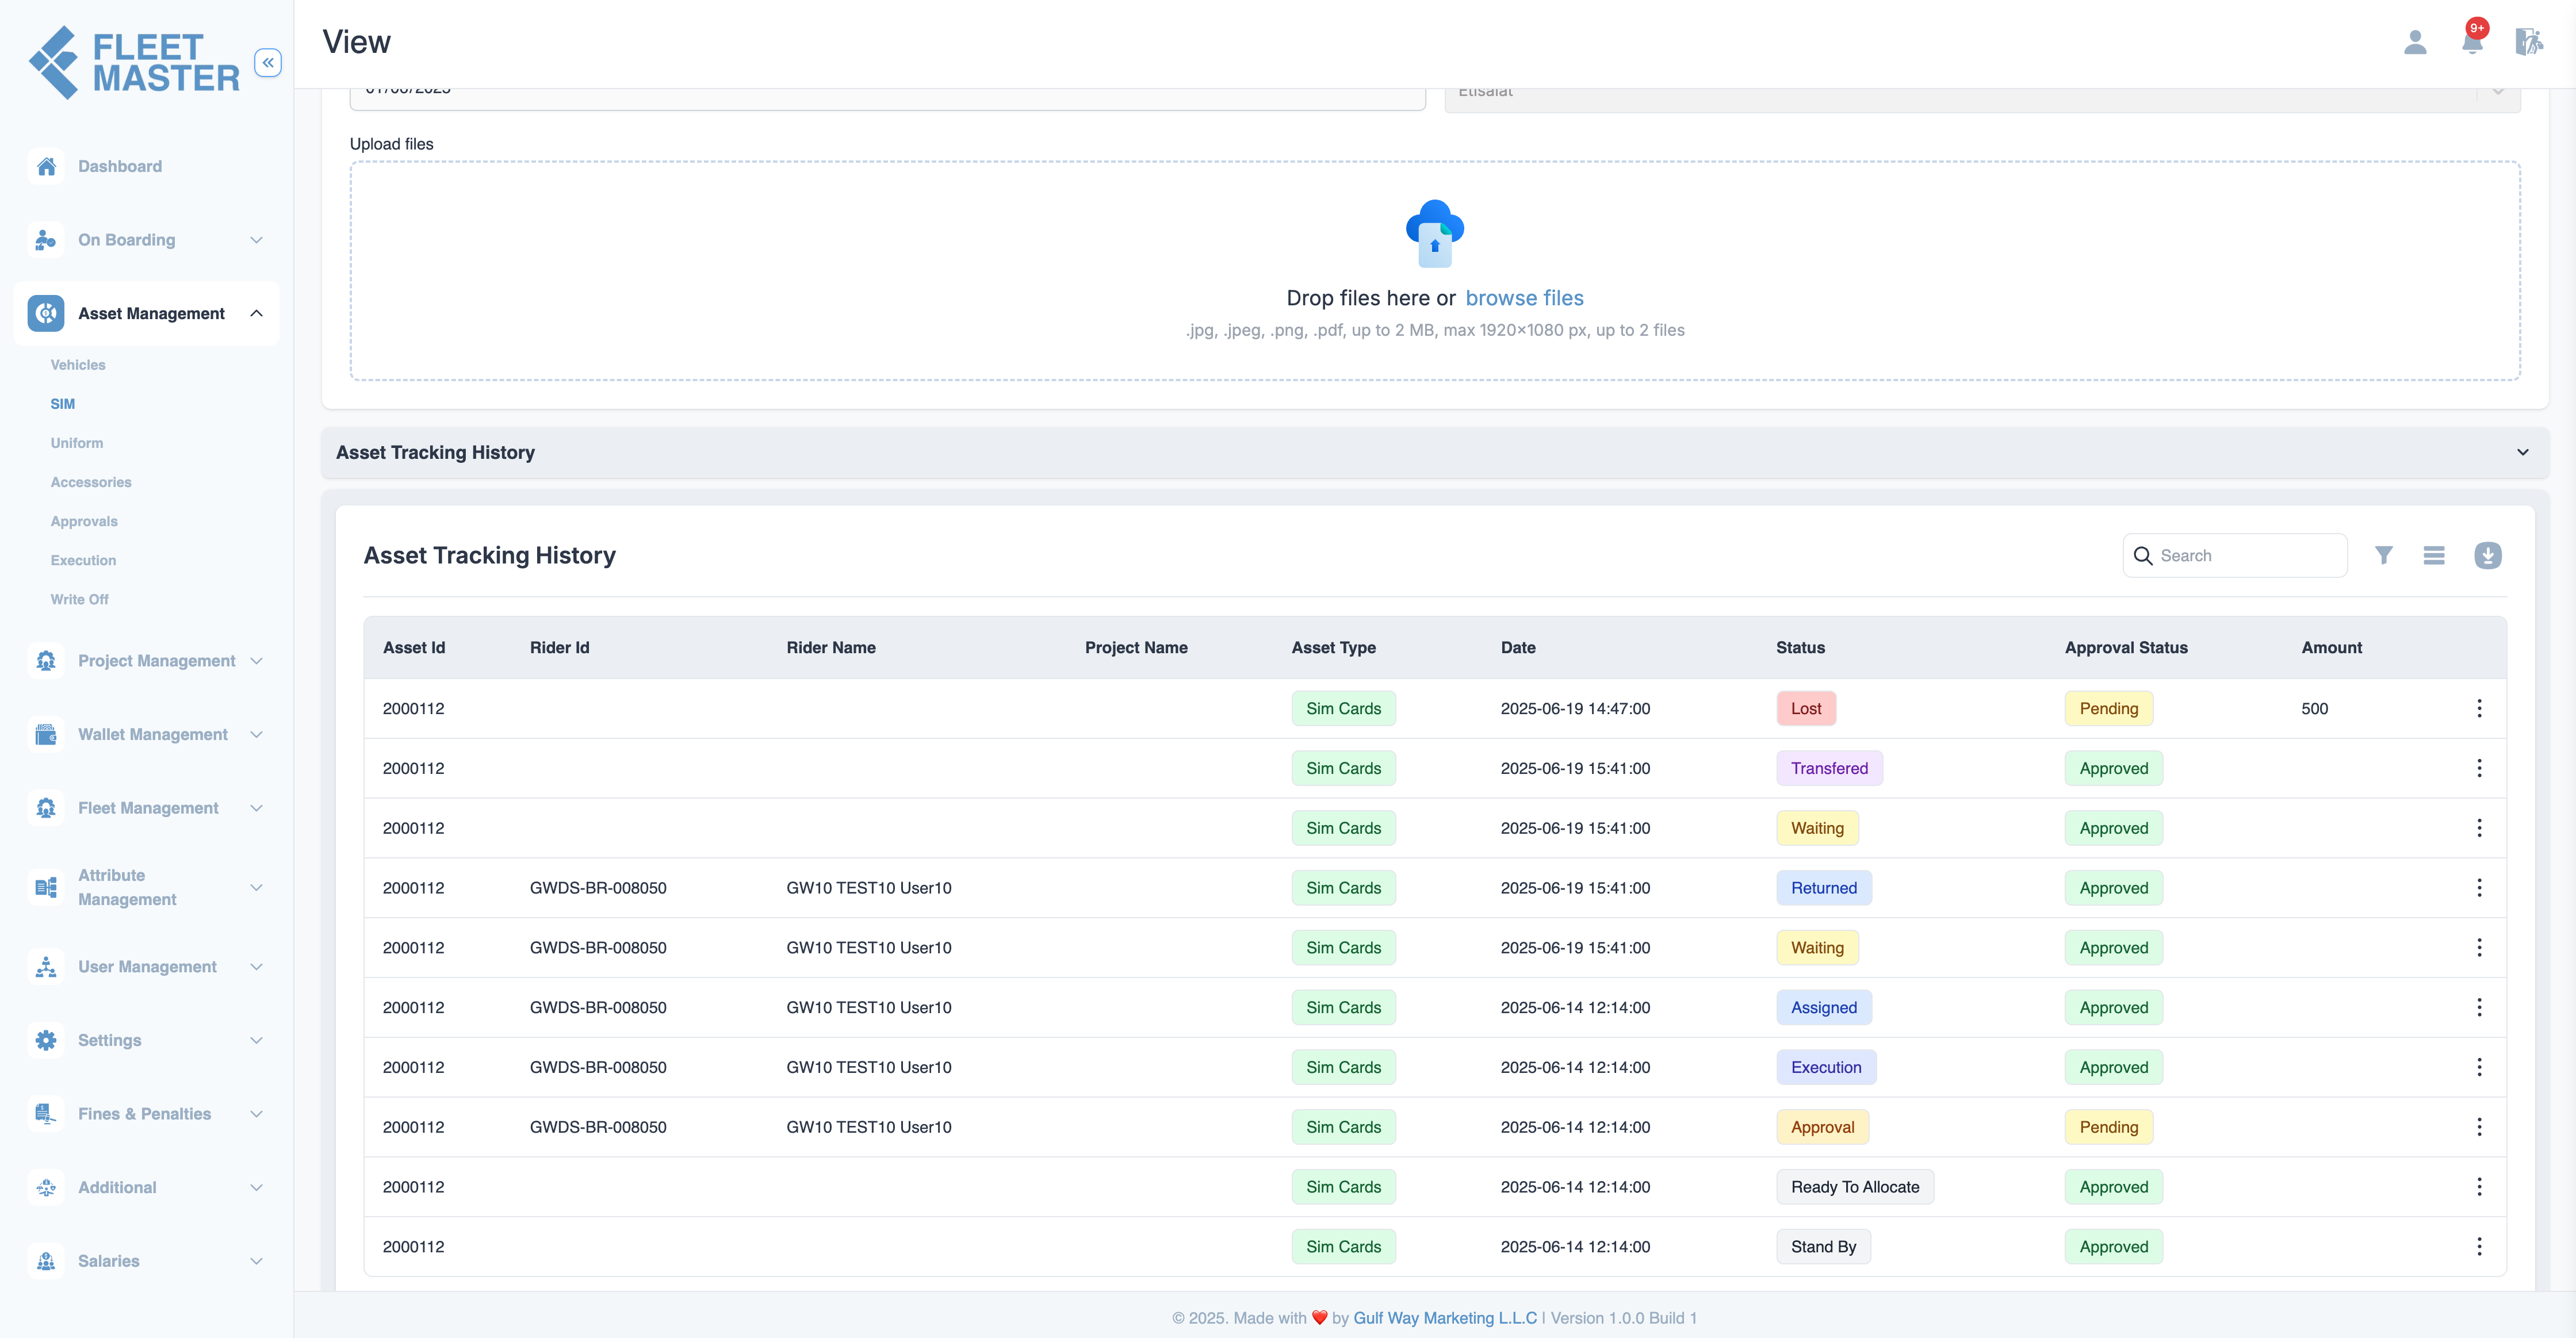Go to Dashboard in the sidebar
The image size is (2576, 1338).
click(x=120, y=166)
